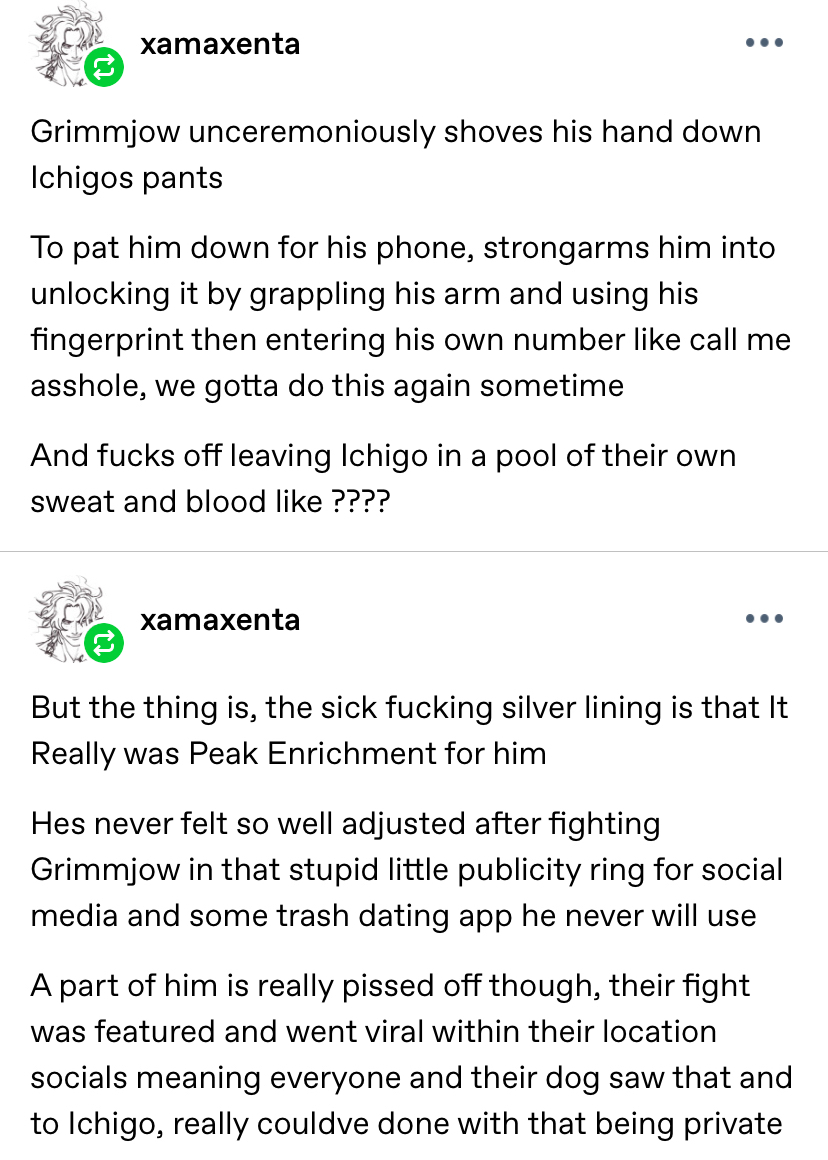Click the paragraph ending with "sweat and blood like ????"
Screen dimensions: 828x1160
383,478
